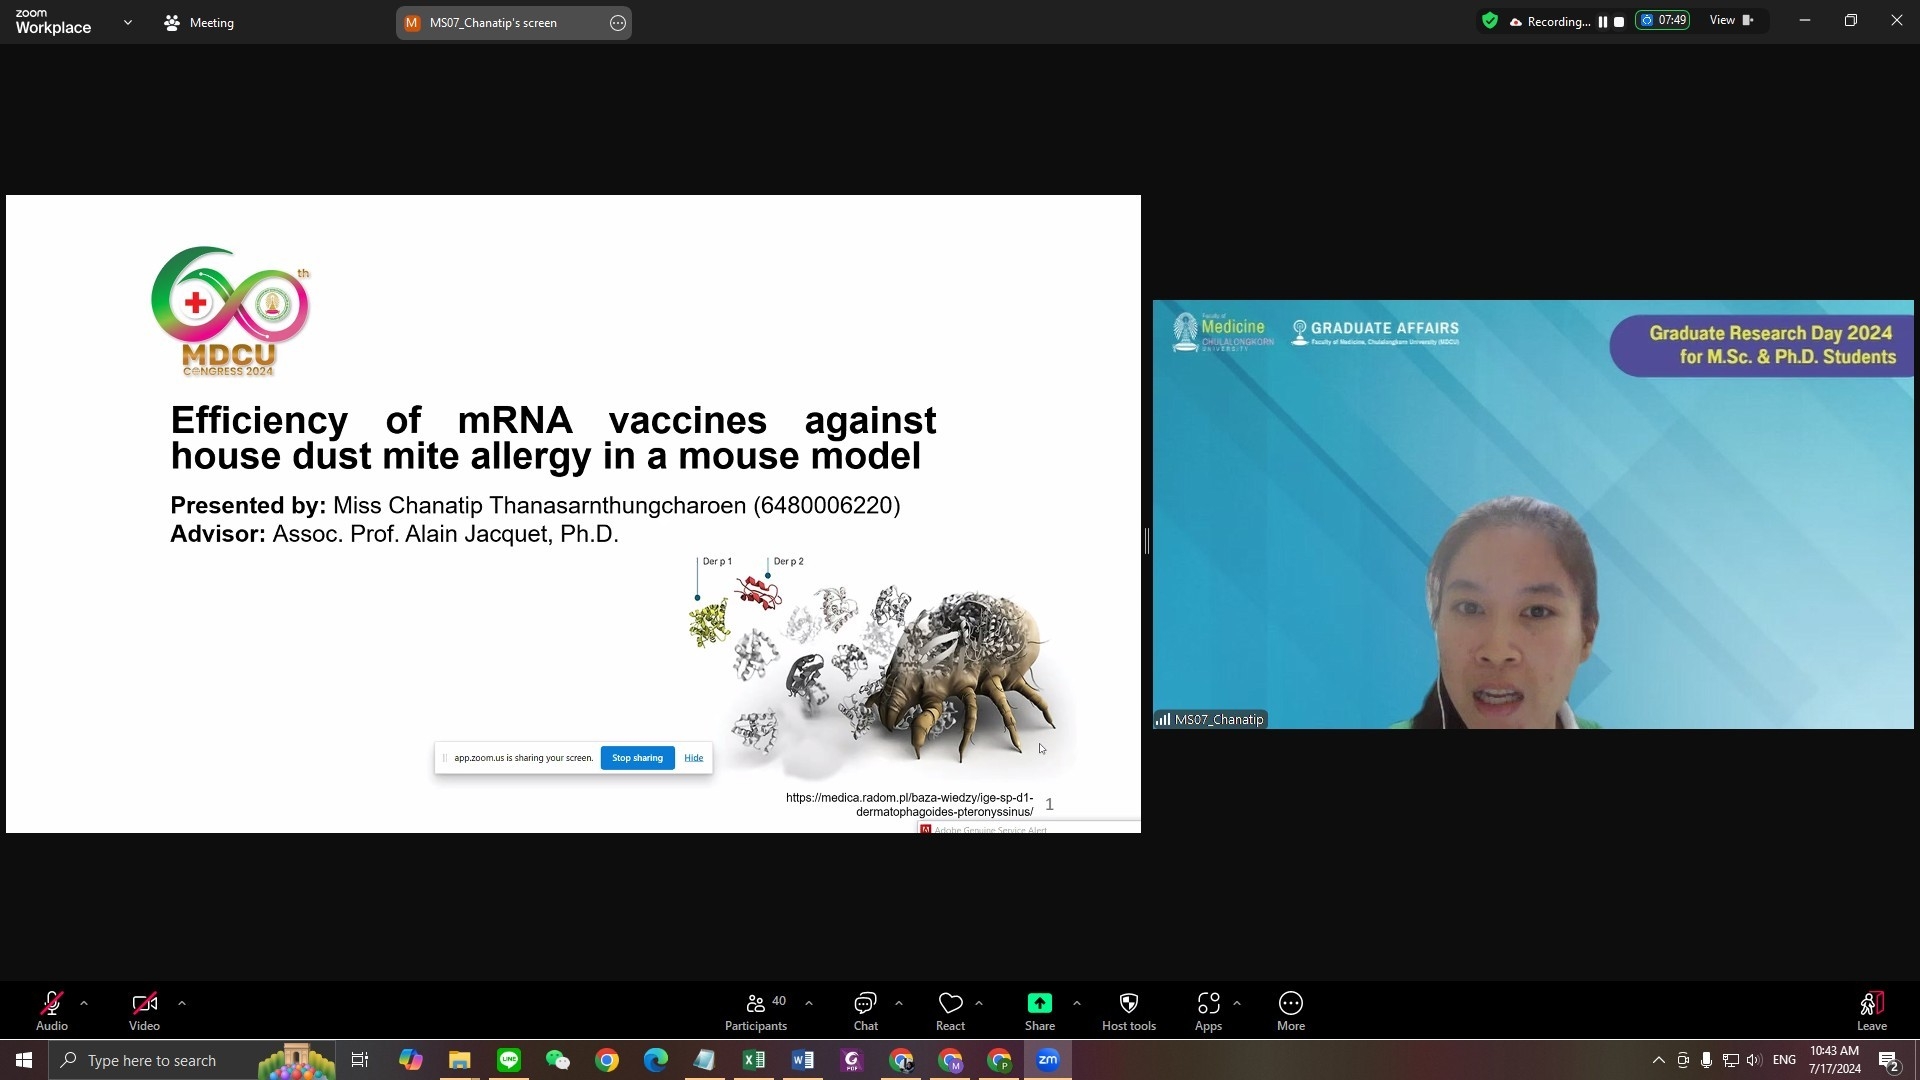Pause the meeting recording

coord(1603,22)
